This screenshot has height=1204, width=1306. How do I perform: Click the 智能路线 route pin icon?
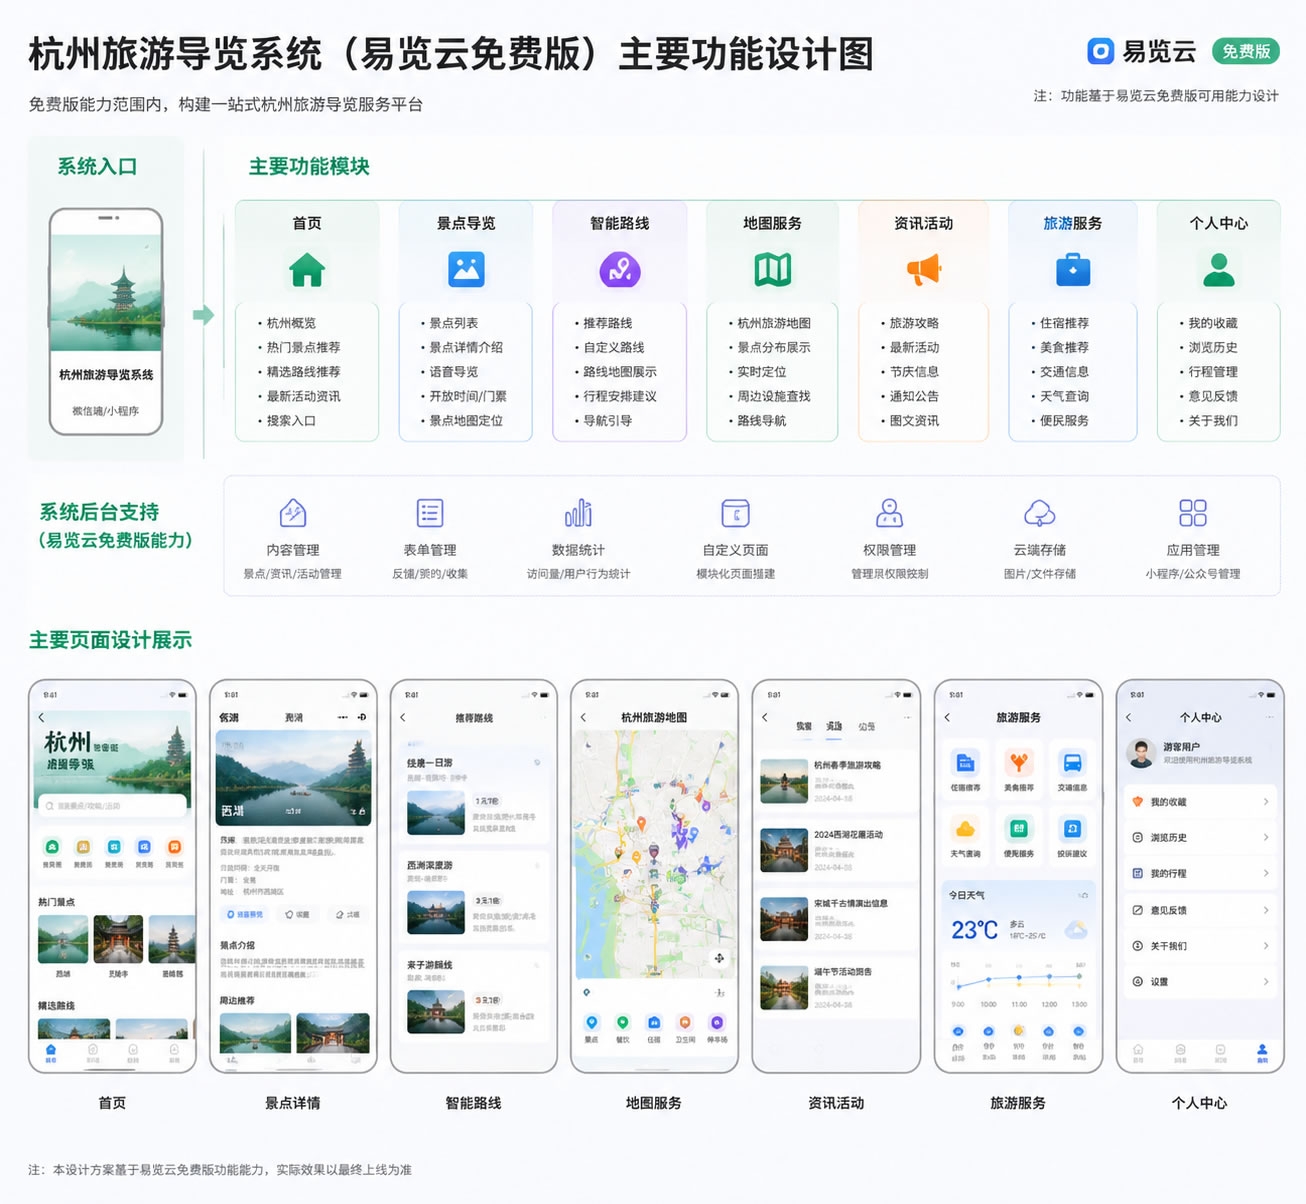[620, 268]
